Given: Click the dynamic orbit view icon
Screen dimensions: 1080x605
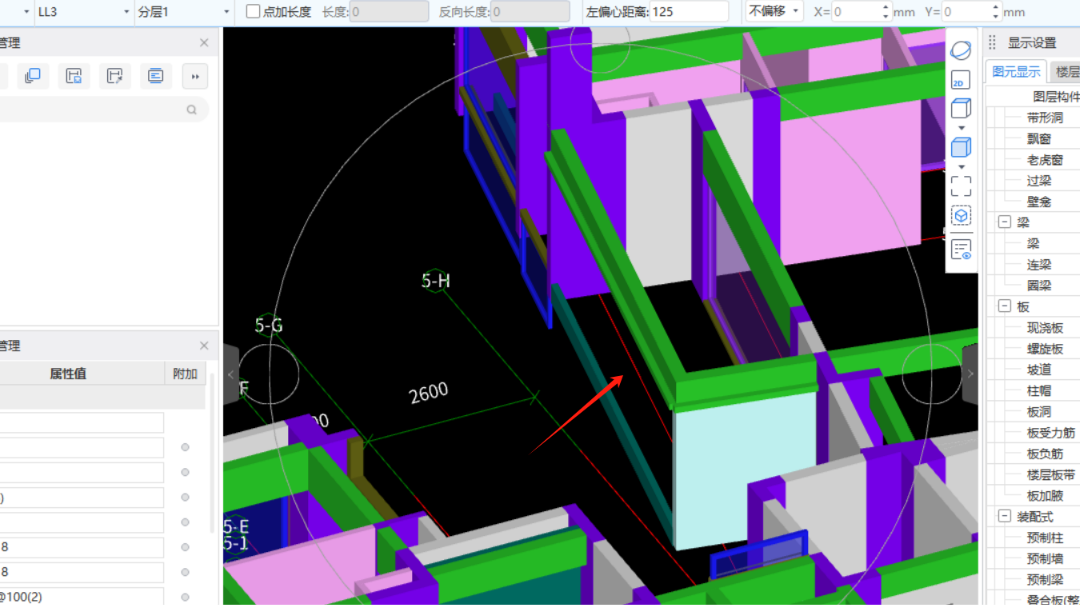Looking at the screenshot, I should click(x=961, y=50).
